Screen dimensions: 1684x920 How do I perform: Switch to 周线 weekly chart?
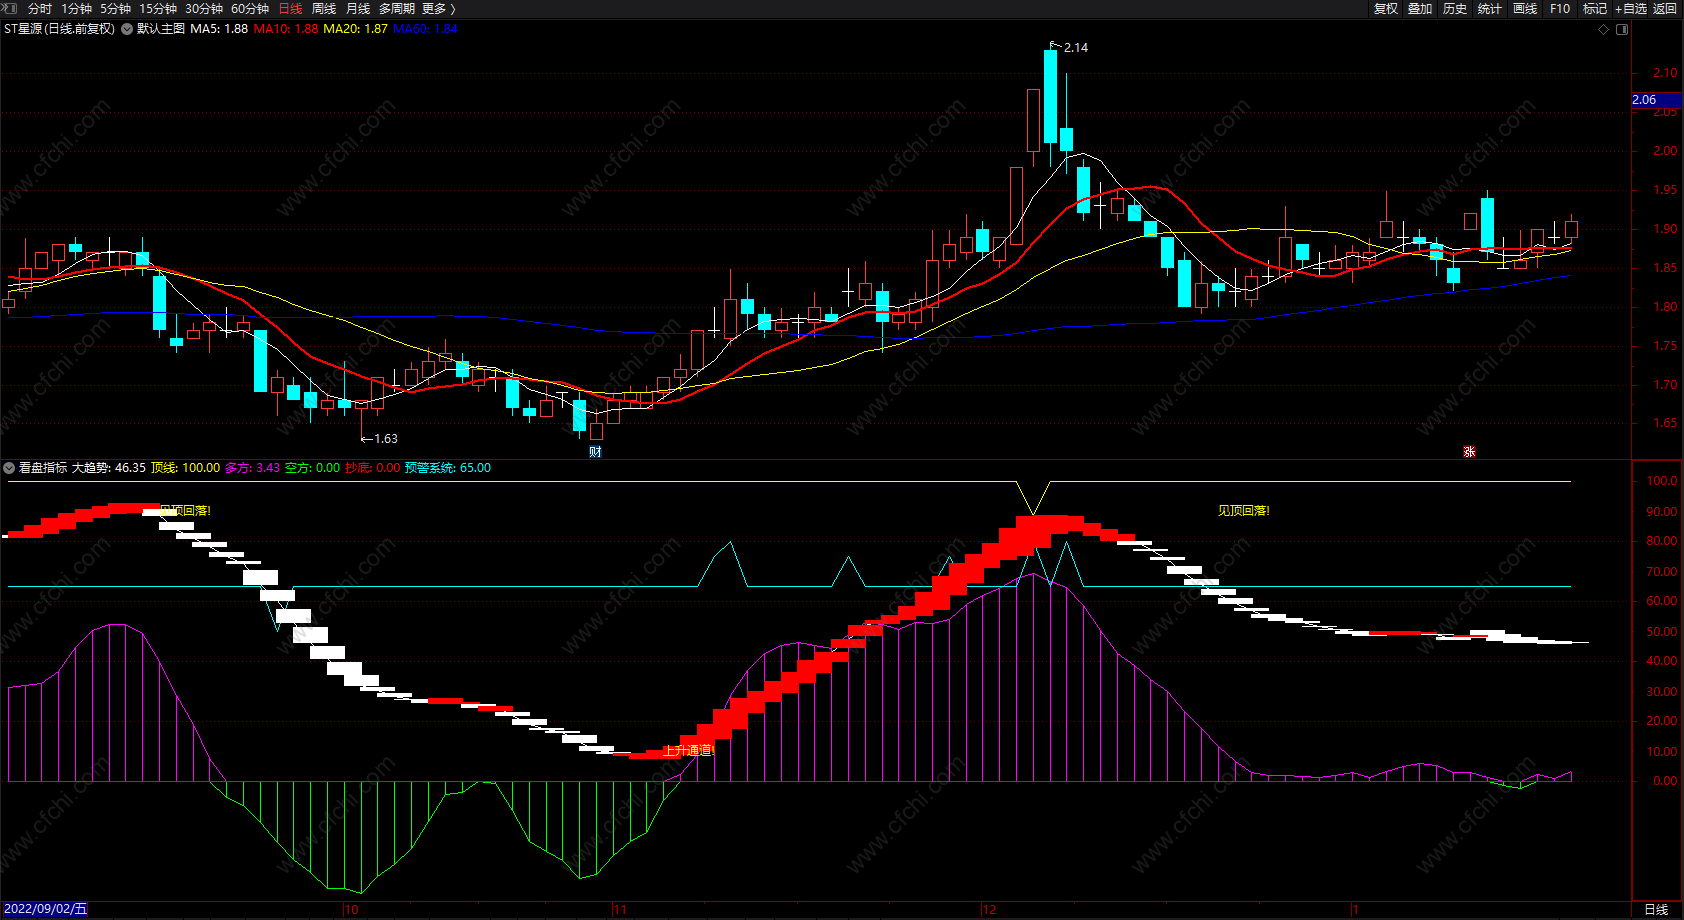point(324,9)
